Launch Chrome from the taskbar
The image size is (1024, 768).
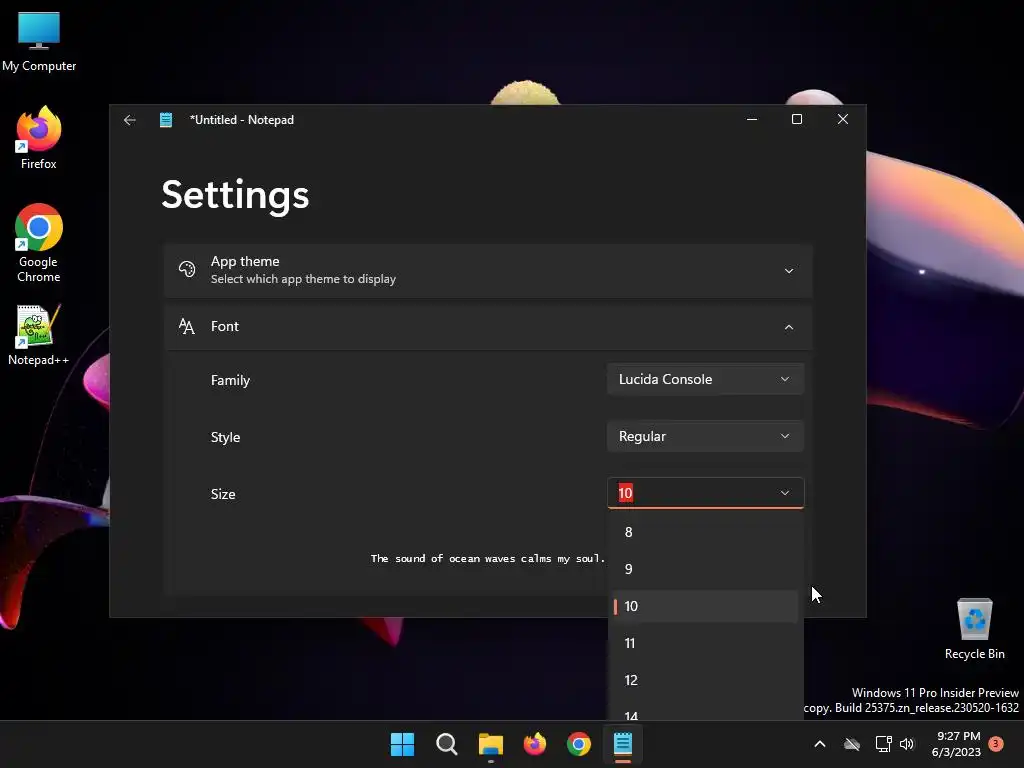pyautogui.click(x=579, y=744)
